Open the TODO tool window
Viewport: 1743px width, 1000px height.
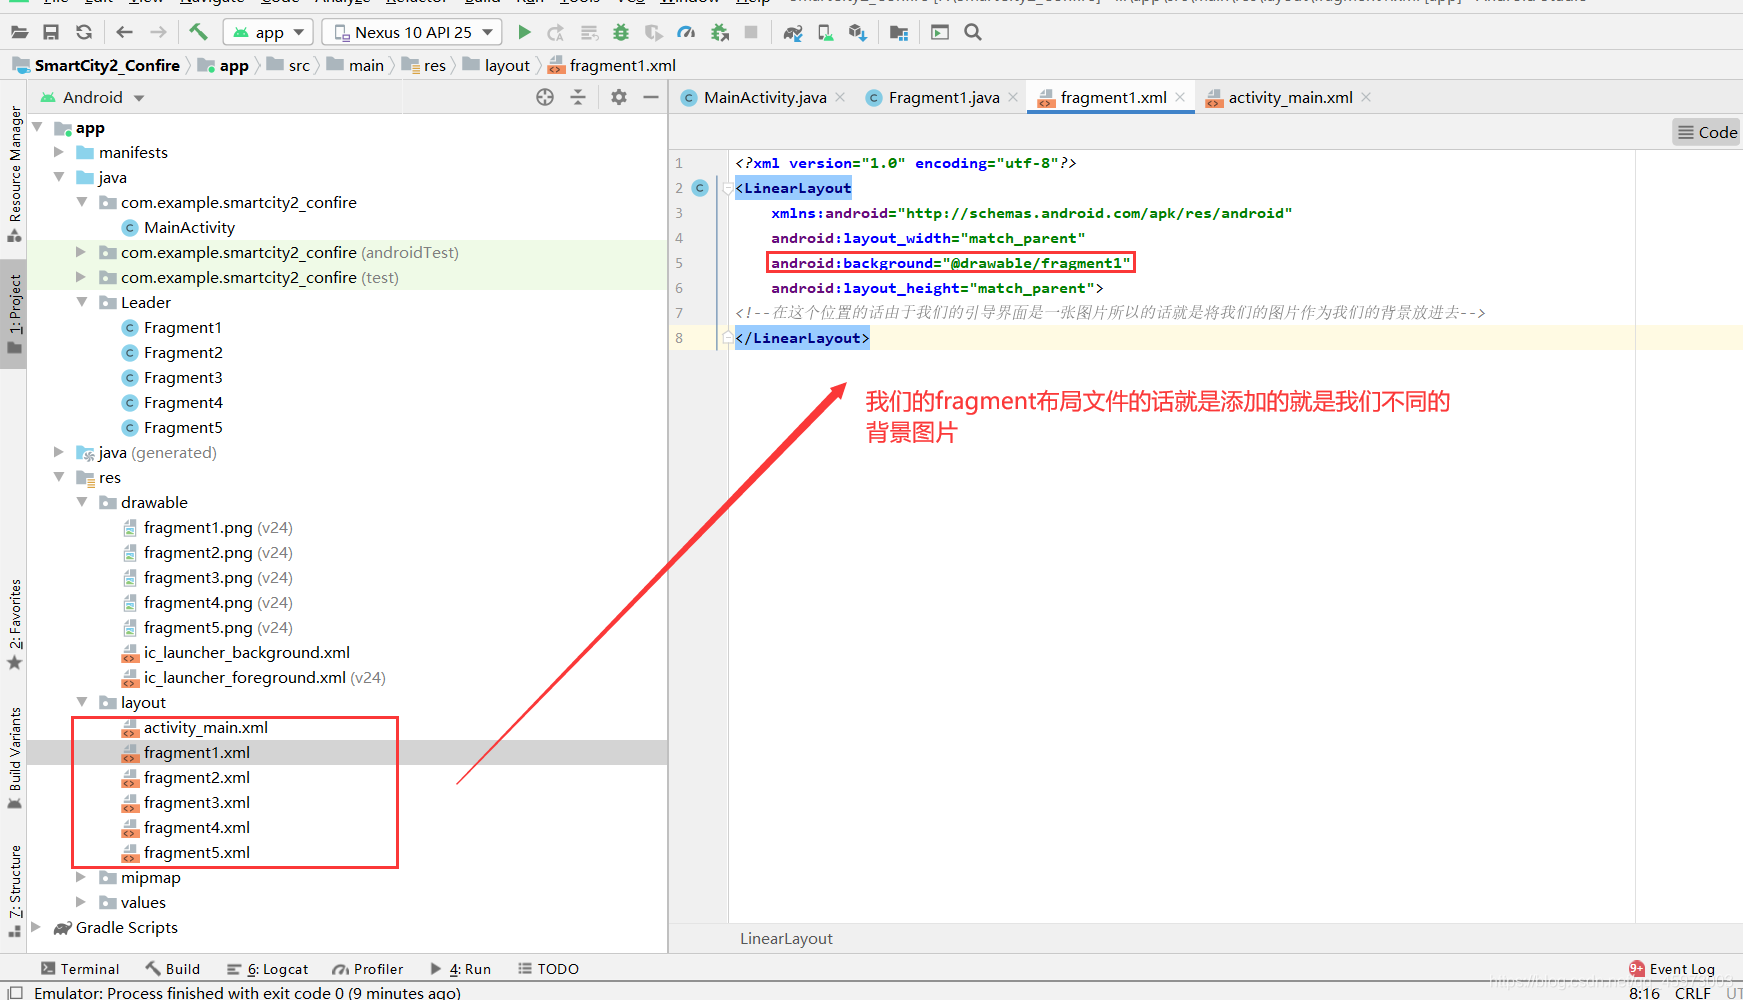pos(549,969)
